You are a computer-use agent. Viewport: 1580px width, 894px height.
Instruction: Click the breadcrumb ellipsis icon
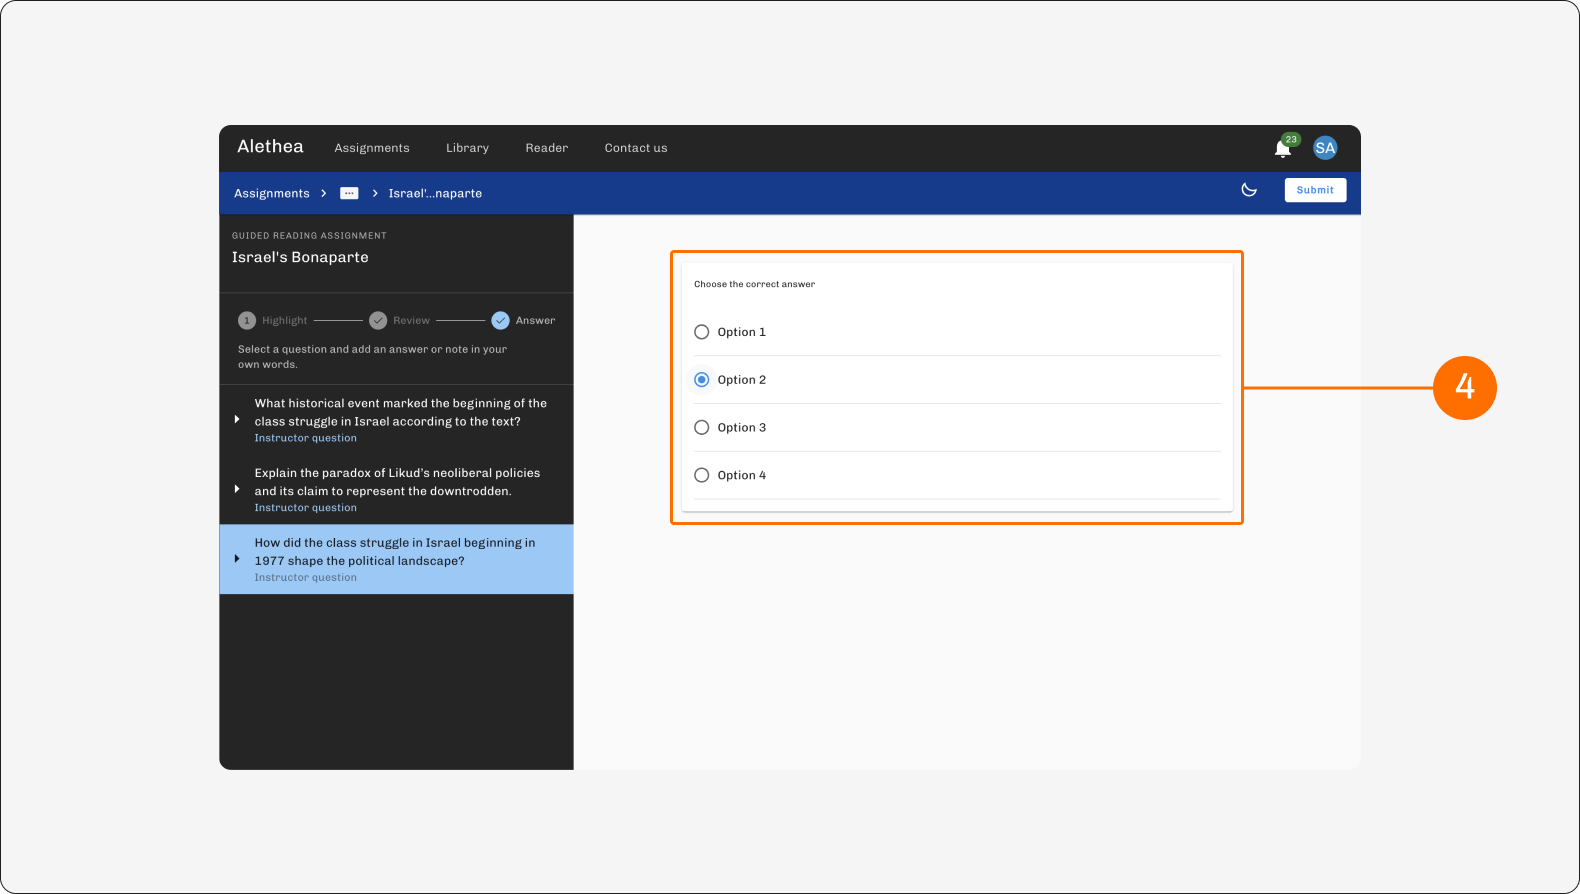point(349,193)
